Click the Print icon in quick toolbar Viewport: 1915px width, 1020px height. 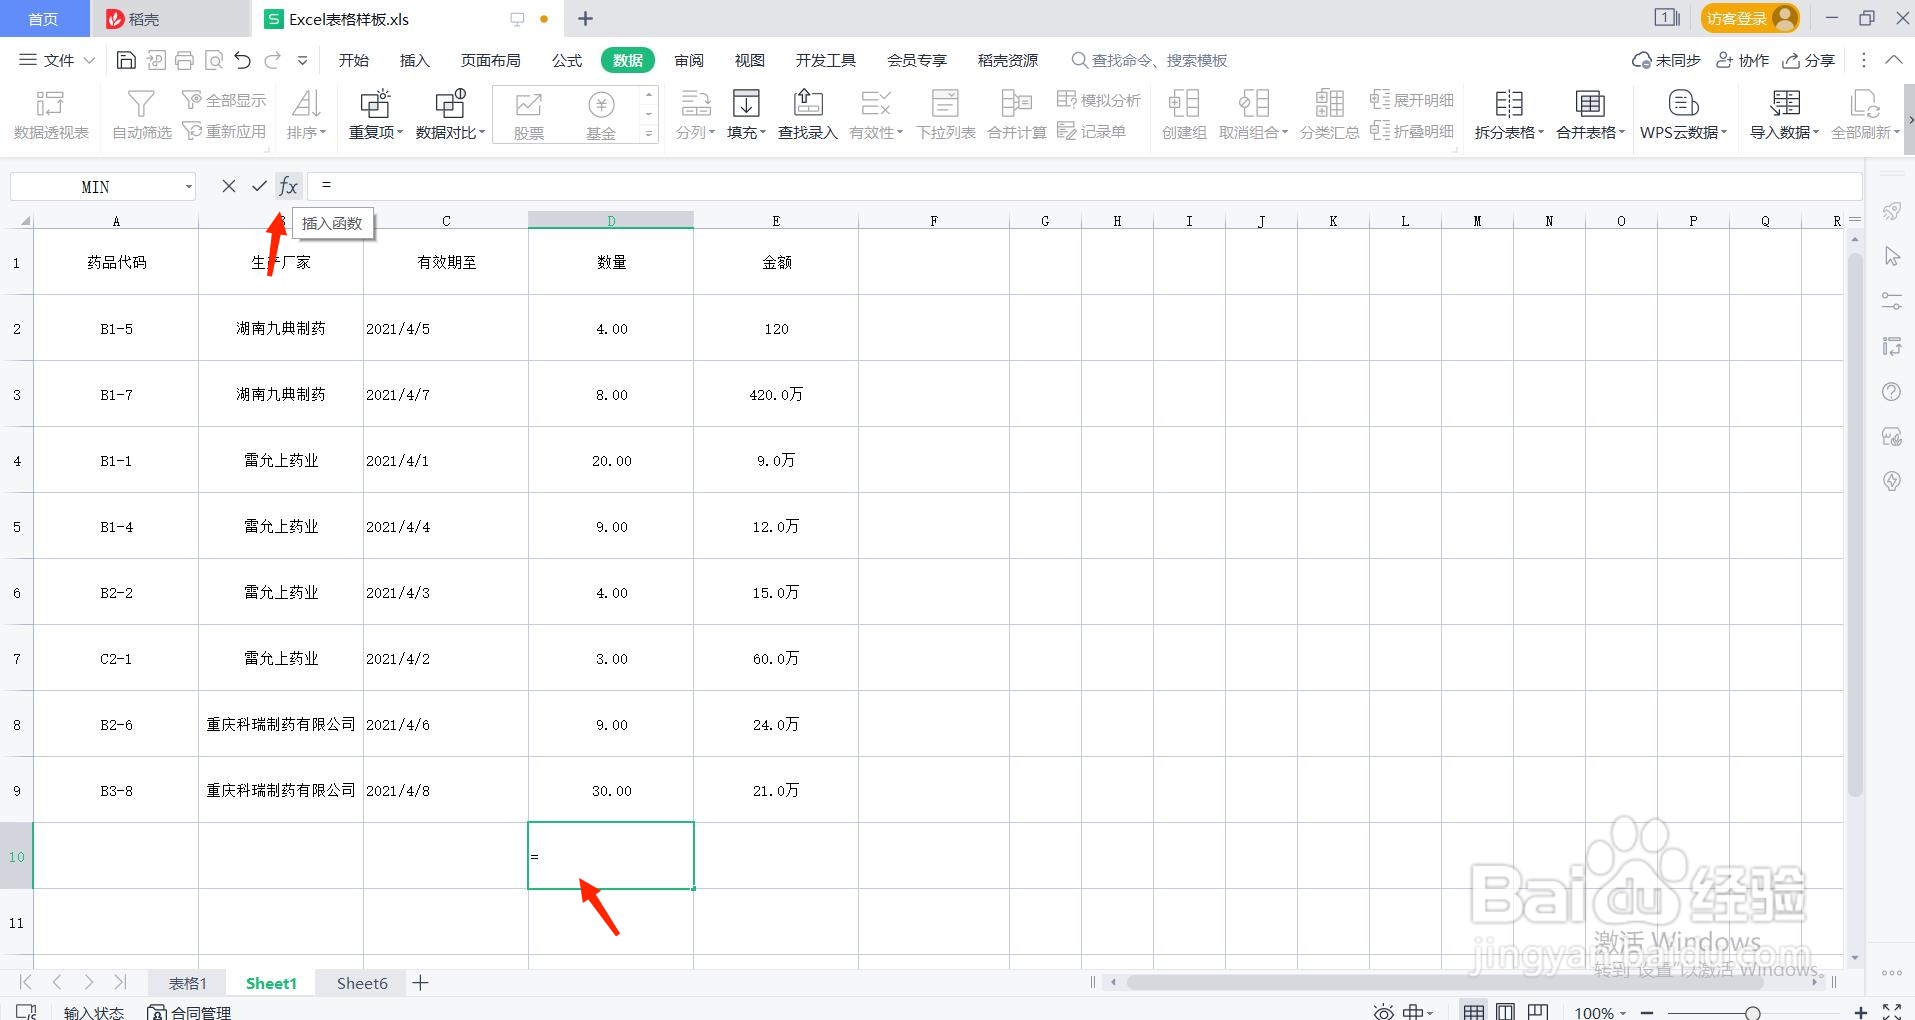pyautogui.click(x=184, y=60)
